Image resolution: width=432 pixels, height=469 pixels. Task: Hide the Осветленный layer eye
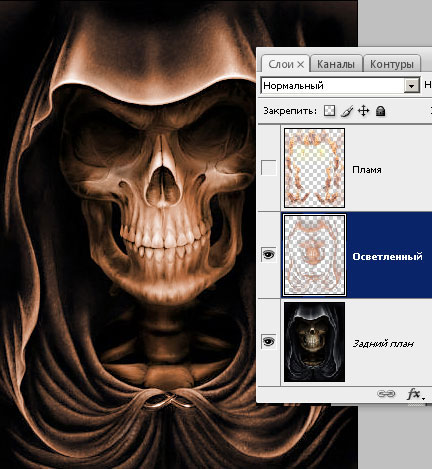(x=269, y=255)
